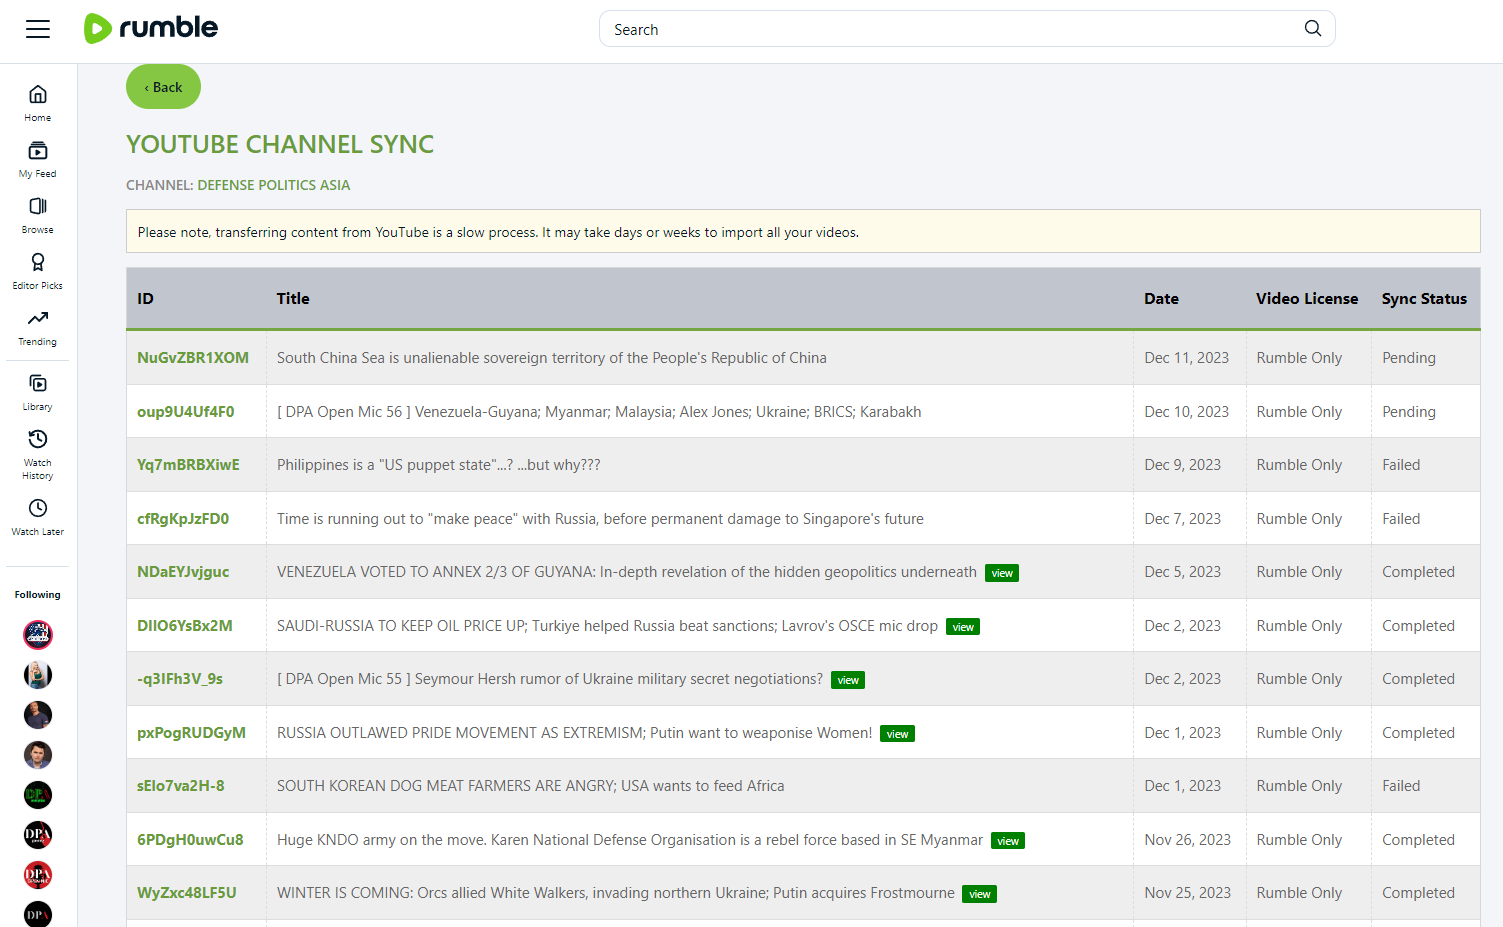1503x927 pixels.
Task: Go to Home in sidebar
Action: point(38,103)
